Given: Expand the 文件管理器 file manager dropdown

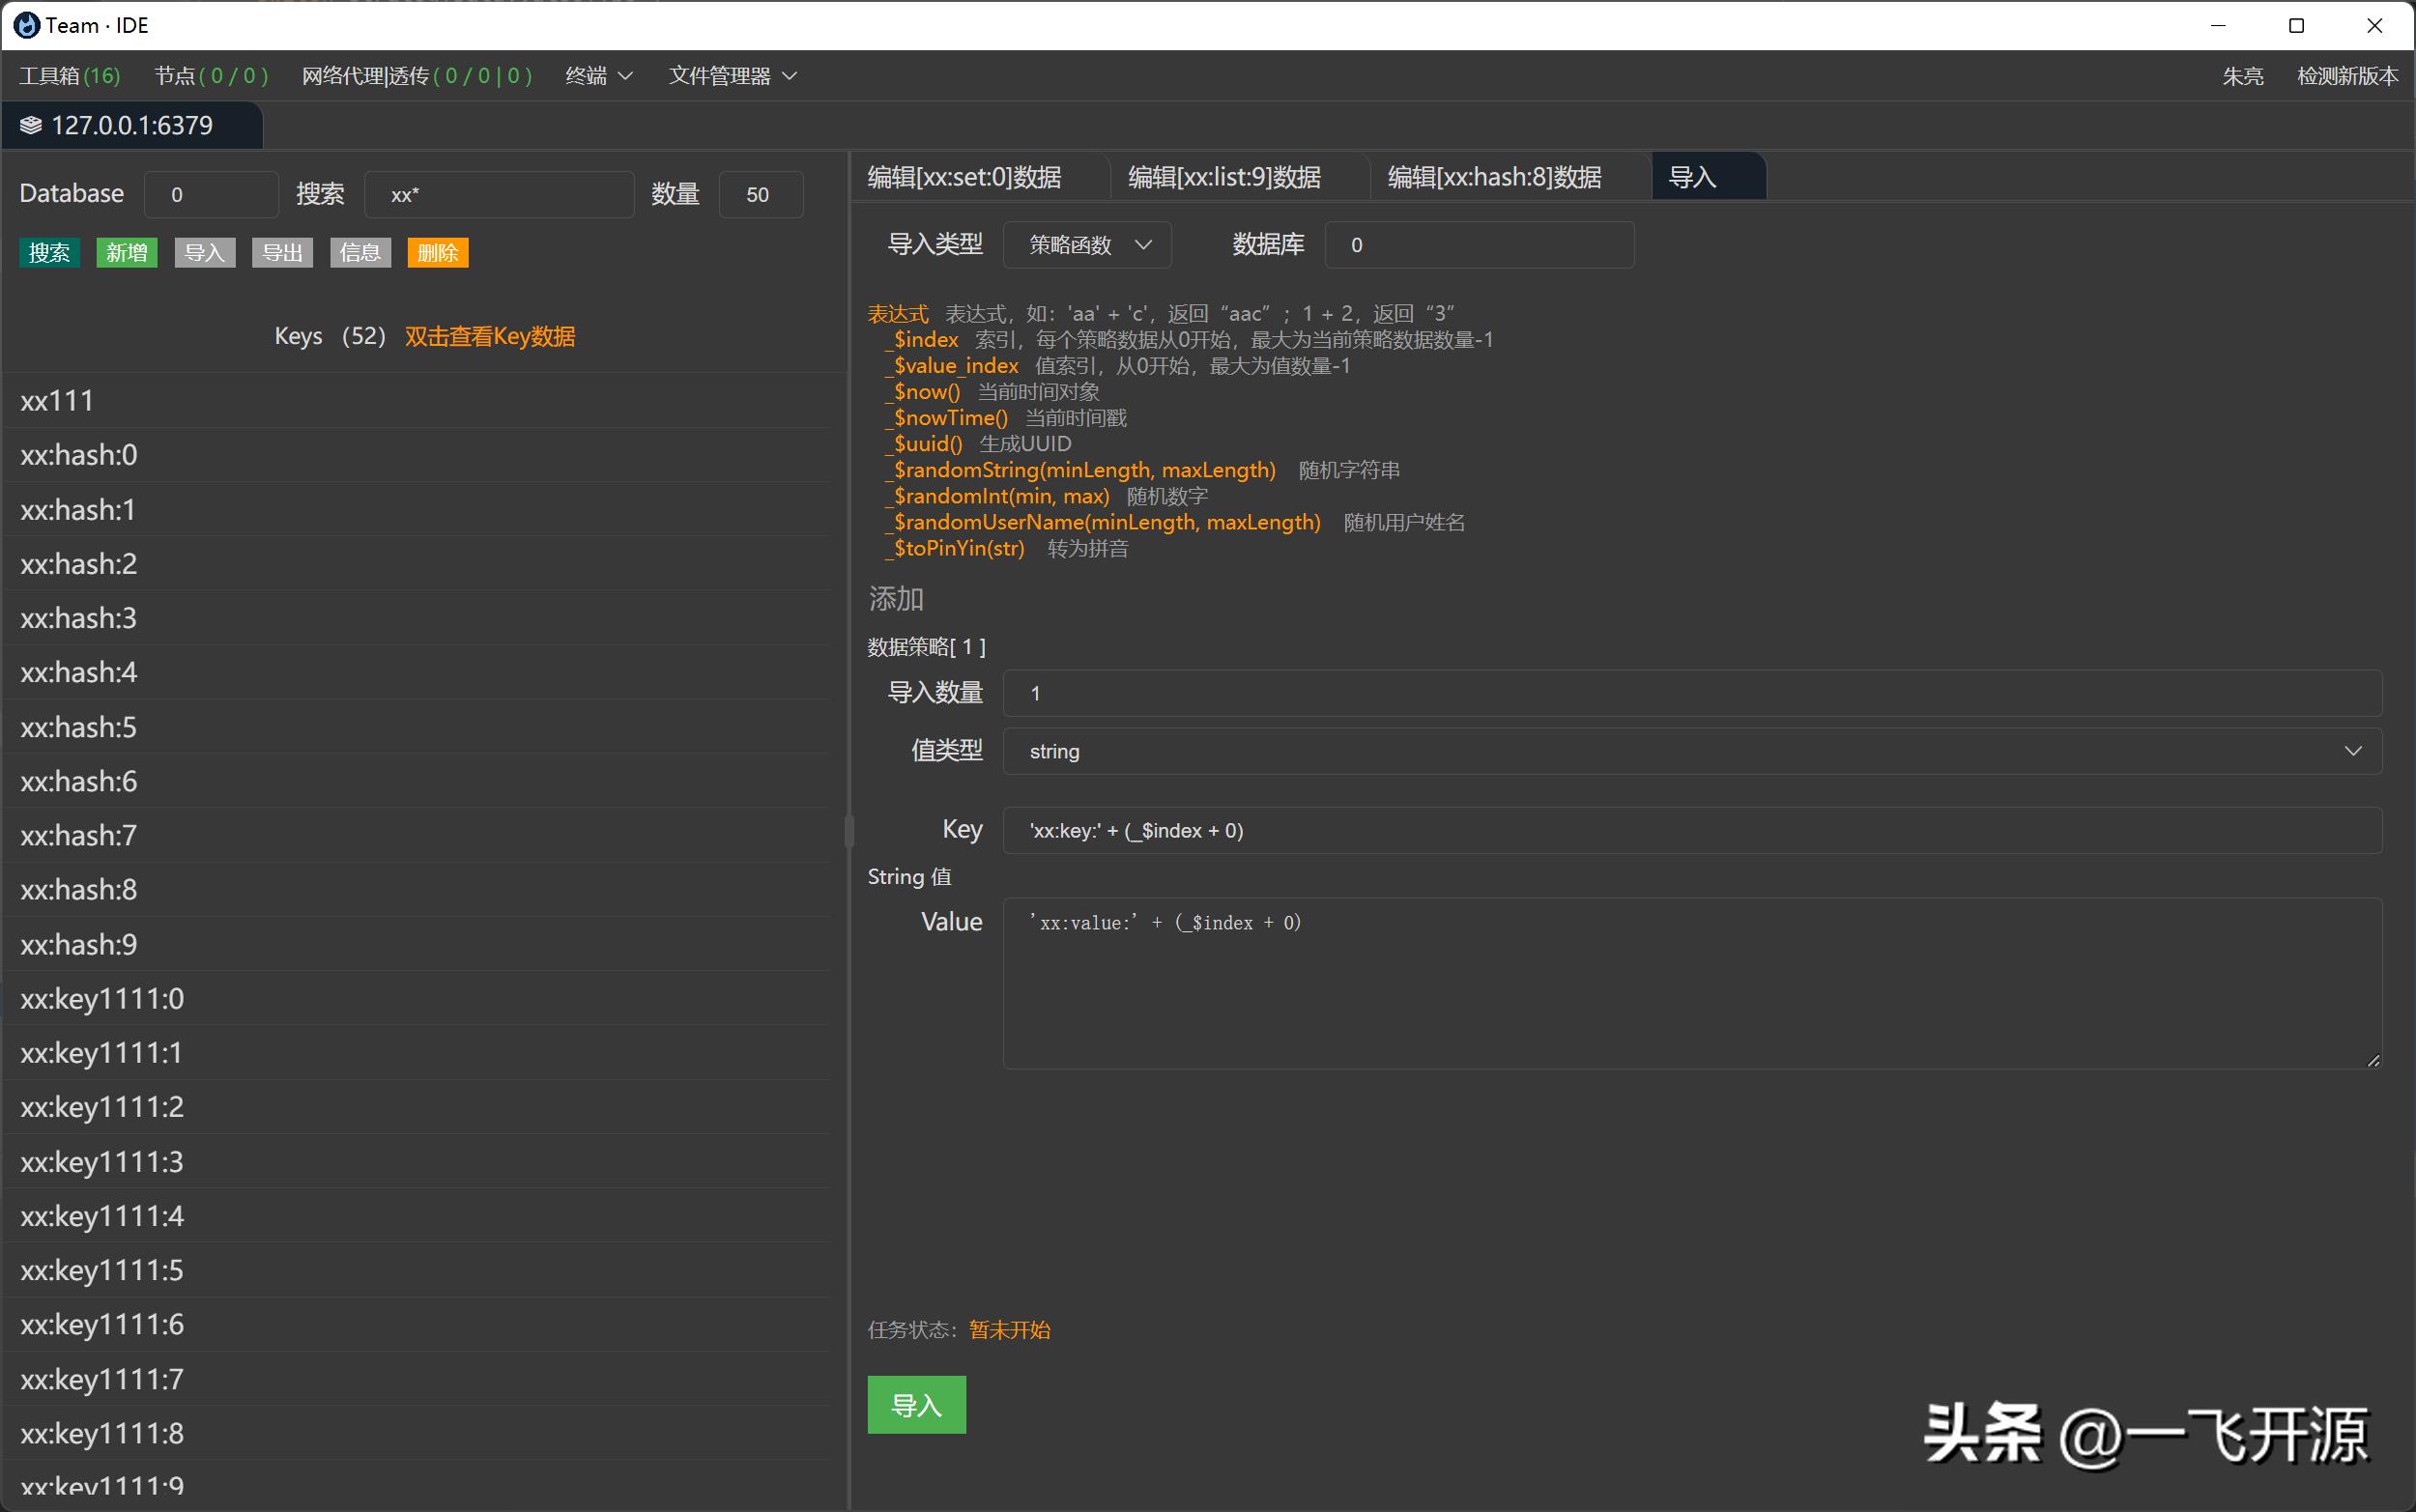Looking at the screenshot, I should coord(730,75).
